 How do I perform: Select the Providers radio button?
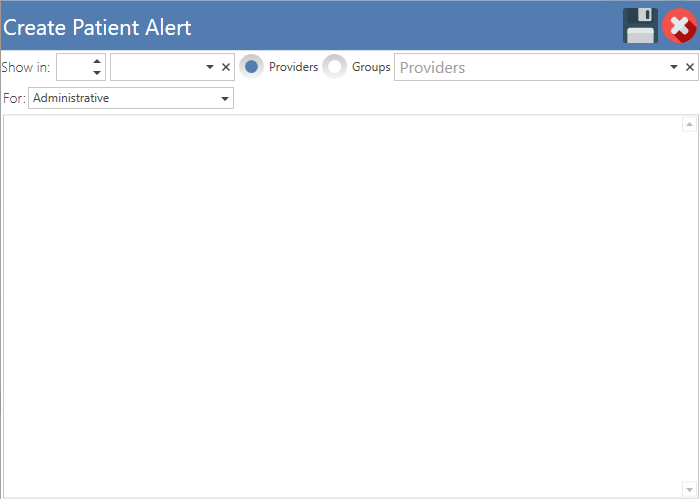point(251,67)
